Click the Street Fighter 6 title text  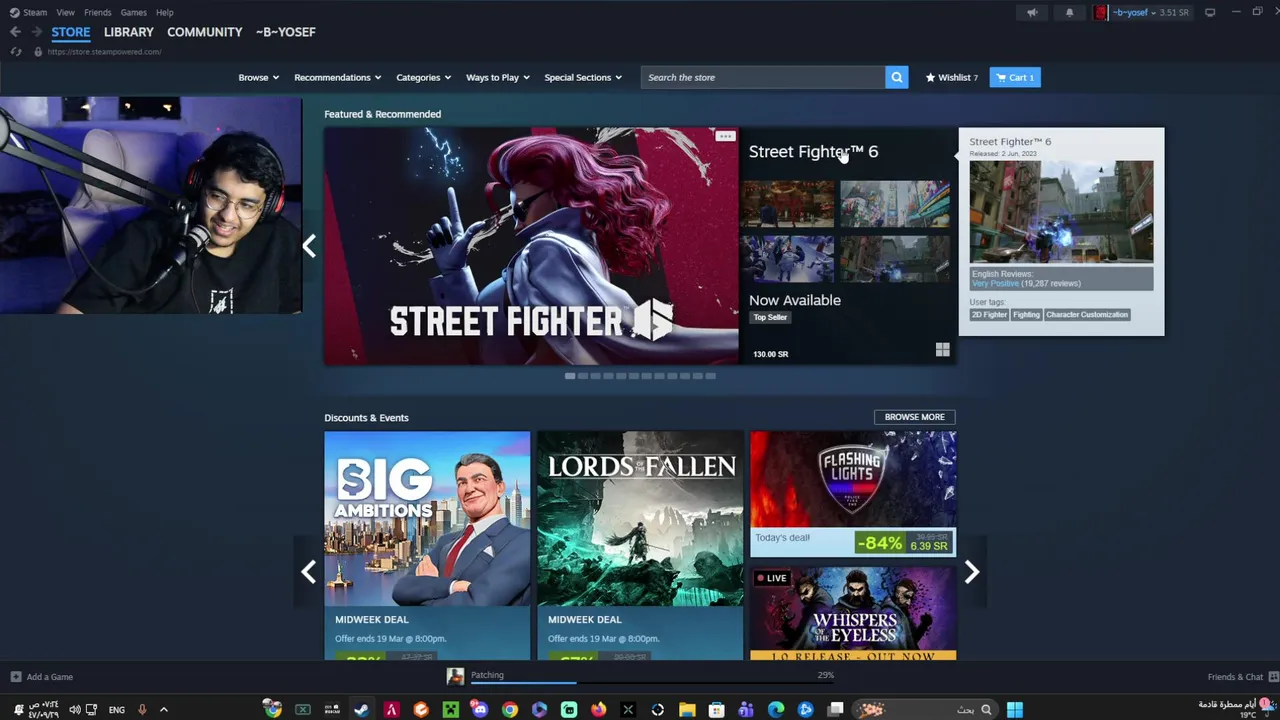point(813,151)
